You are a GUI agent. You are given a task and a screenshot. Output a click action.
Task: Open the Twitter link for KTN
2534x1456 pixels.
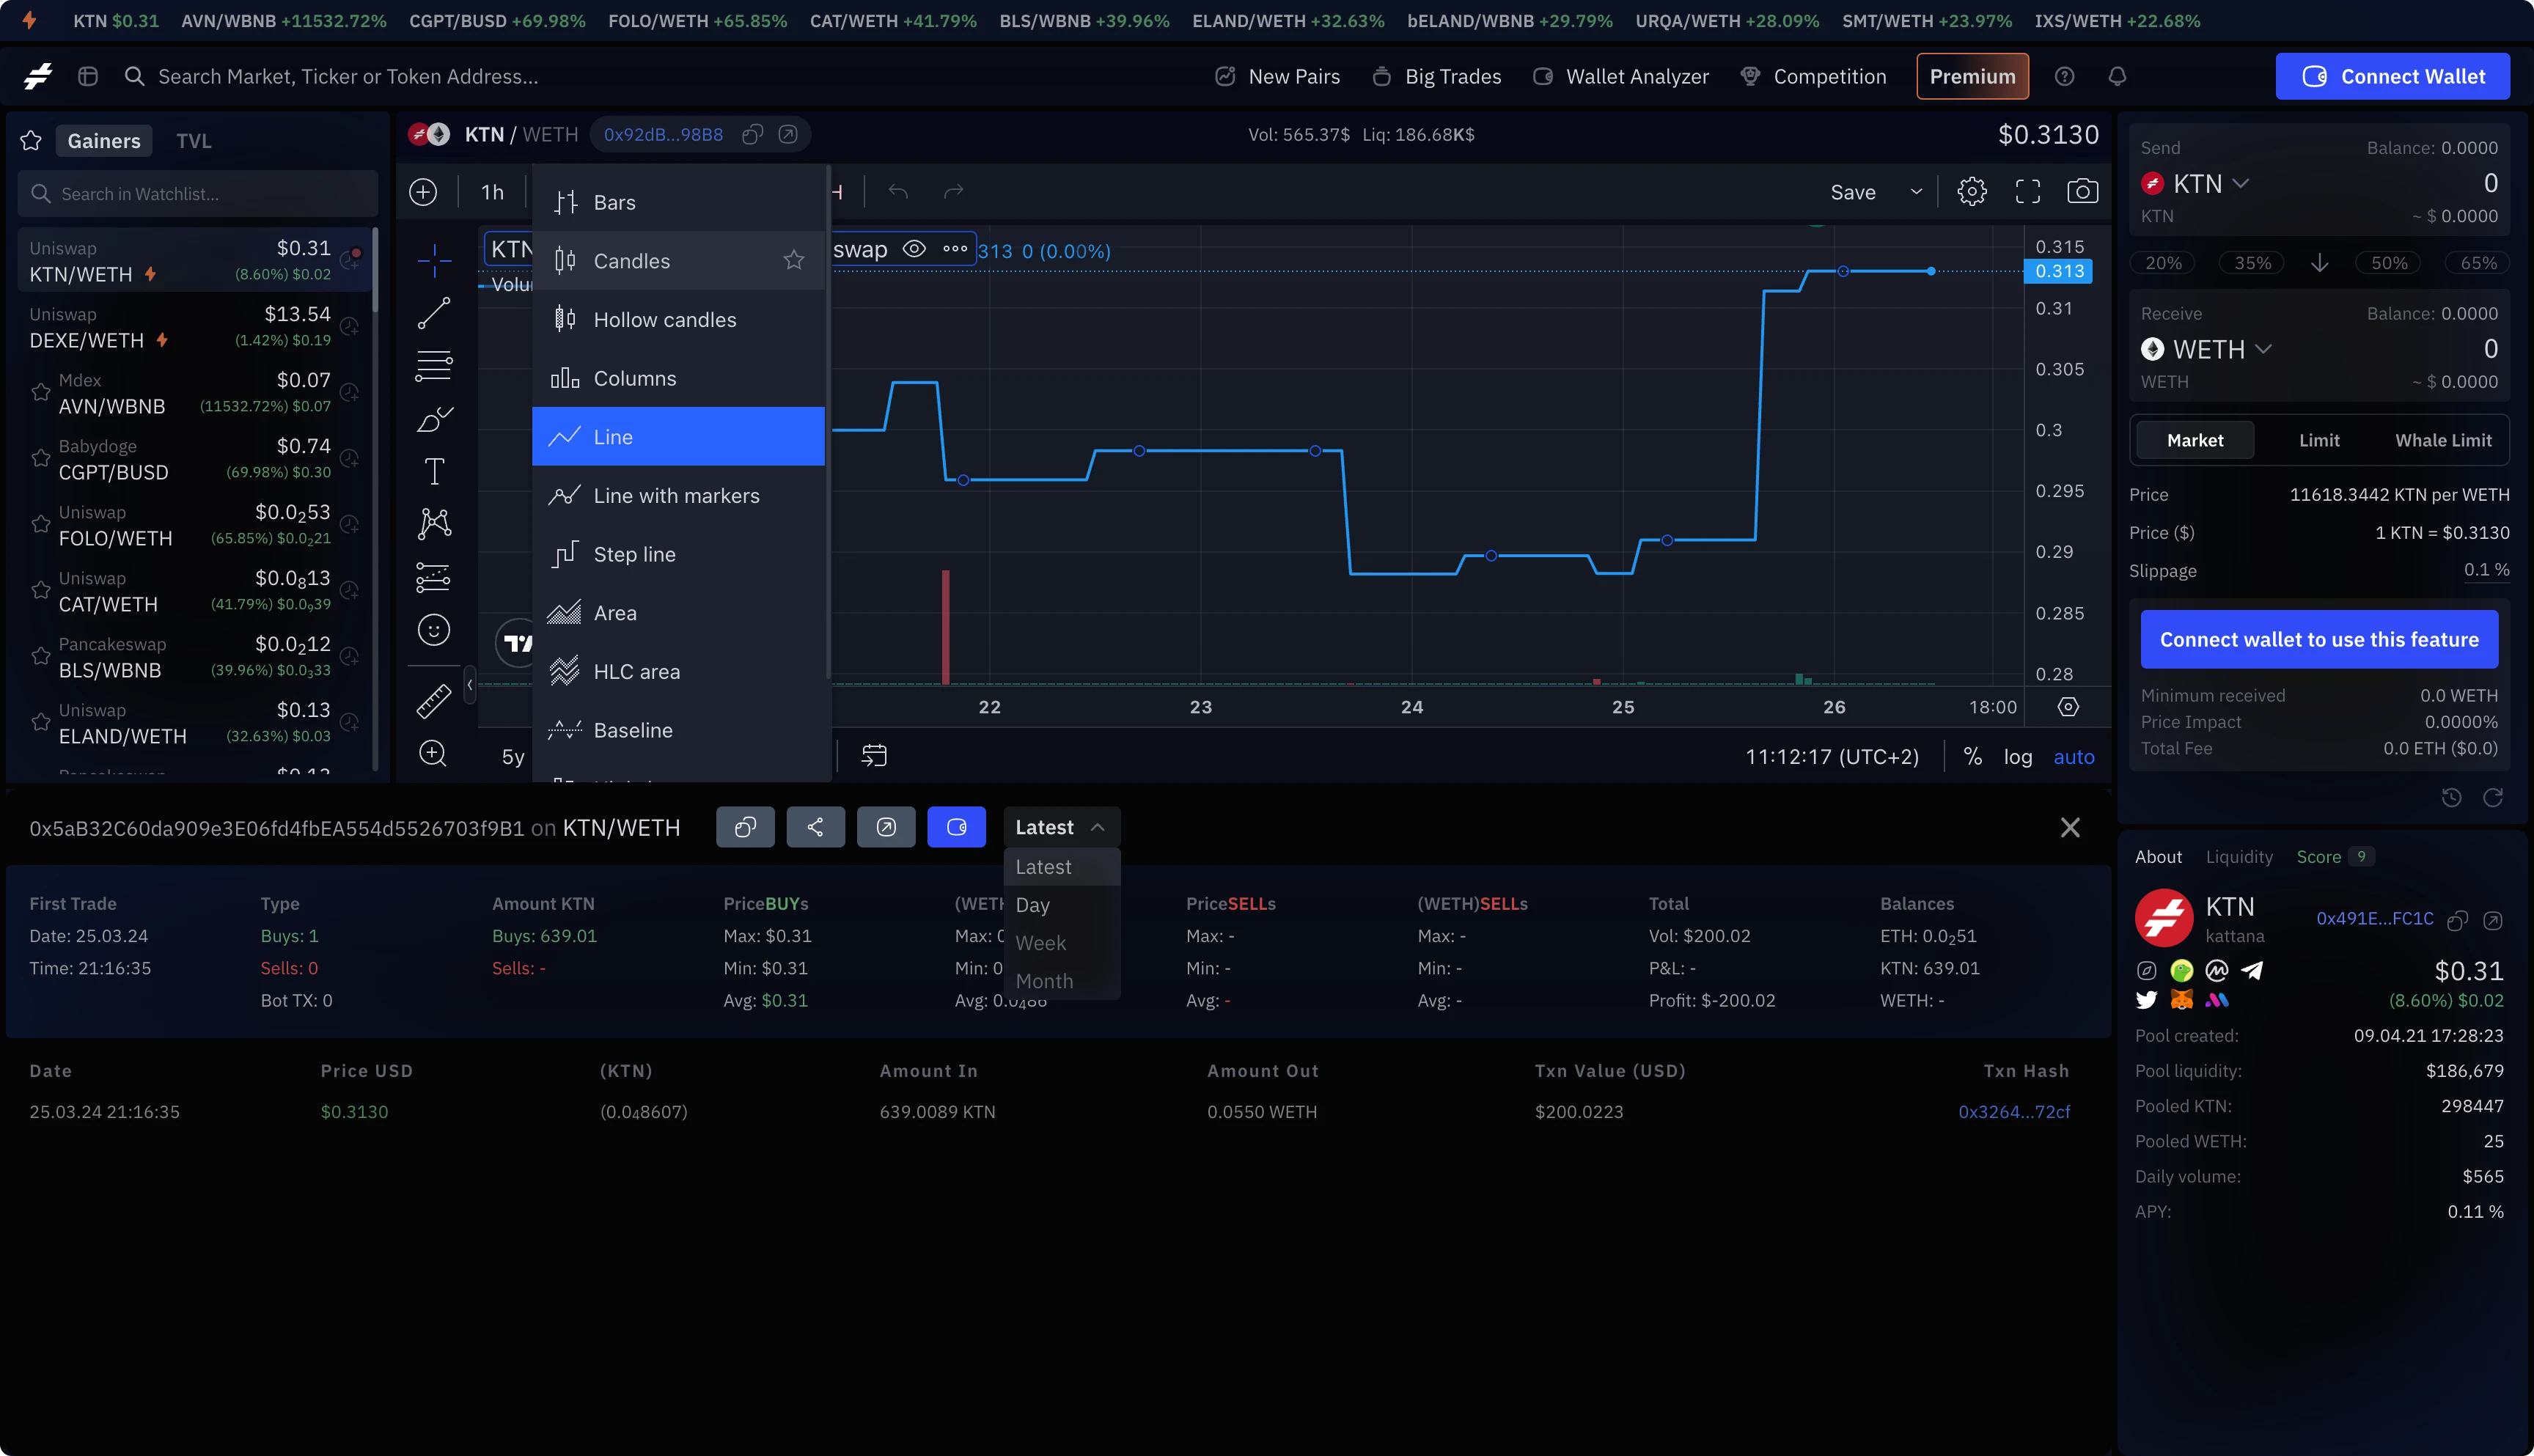pos(2146,1000)
